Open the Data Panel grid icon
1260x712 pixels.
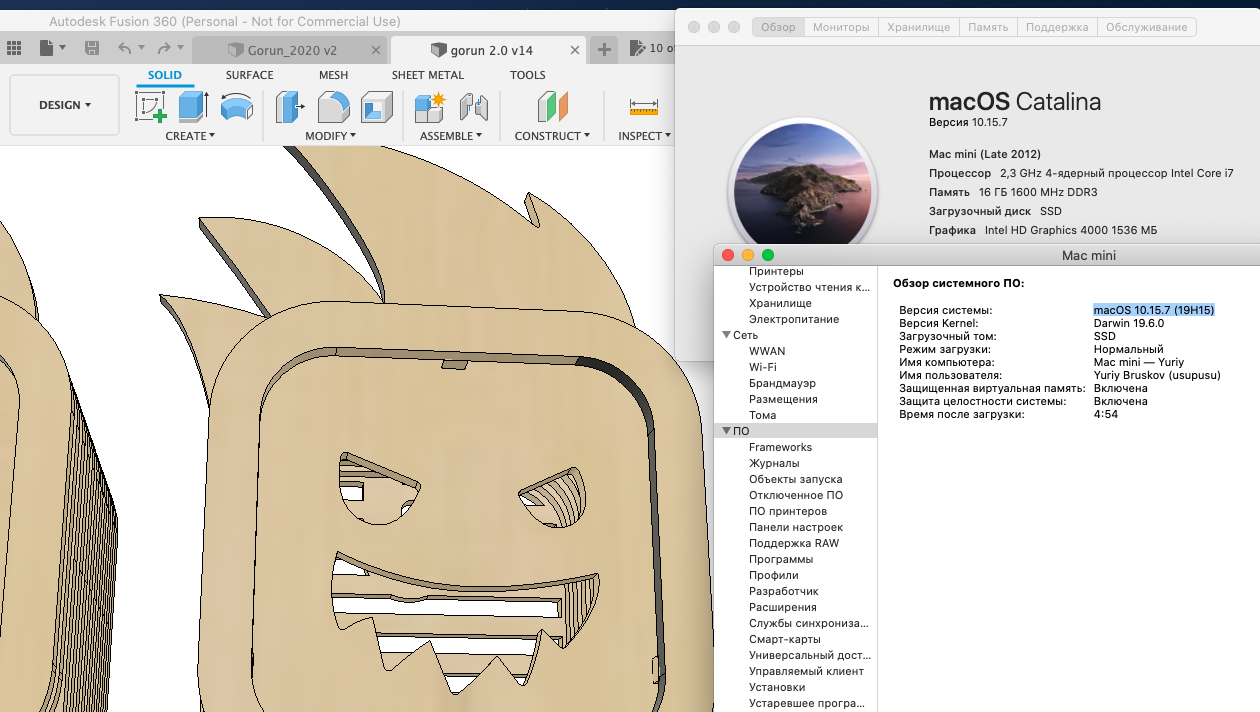(14, 48)
